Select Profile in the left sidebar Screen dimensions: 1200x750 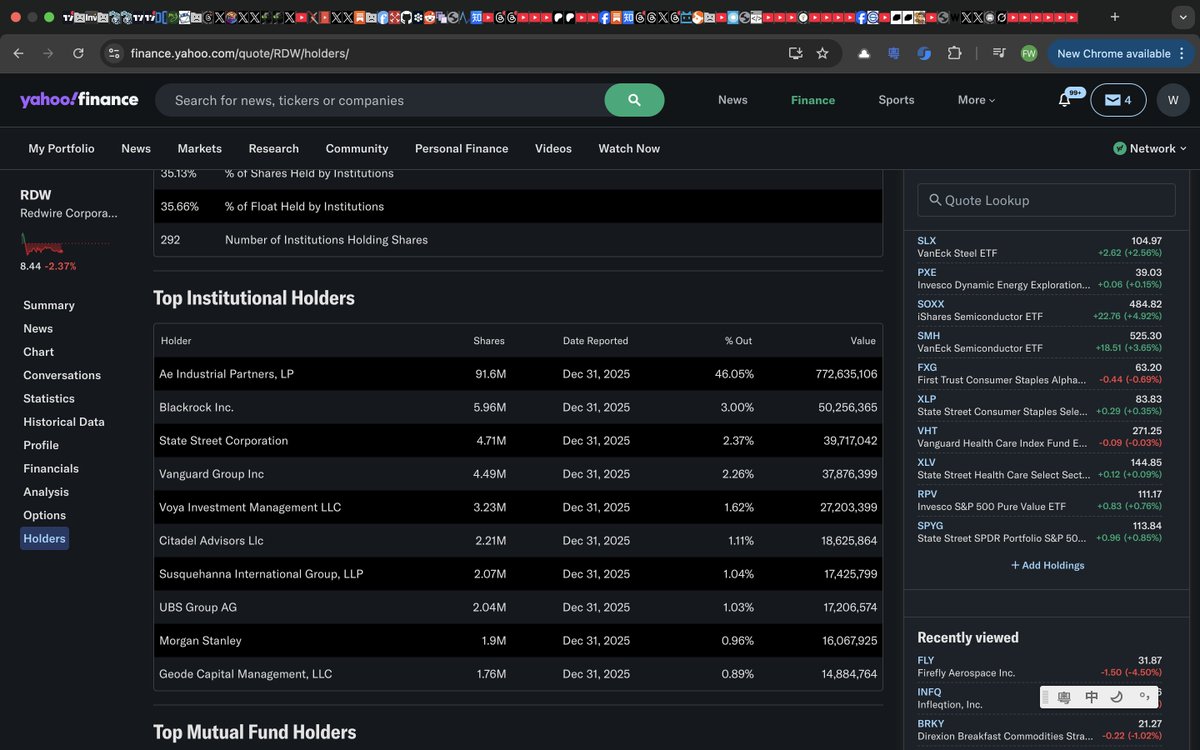click(41, 445)
